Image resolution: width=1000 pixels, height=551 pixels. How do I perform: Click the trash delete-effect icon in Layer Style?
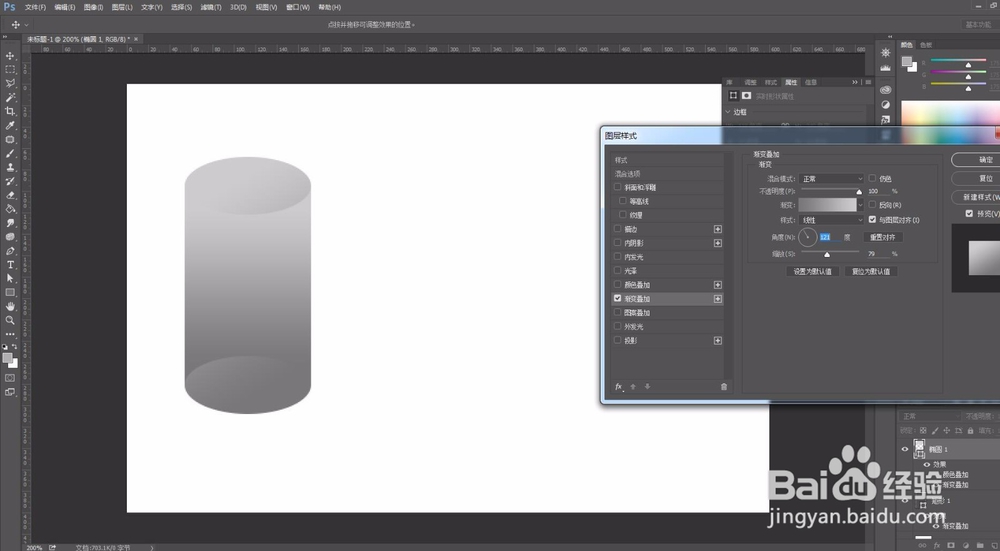(x=724, y=386)
